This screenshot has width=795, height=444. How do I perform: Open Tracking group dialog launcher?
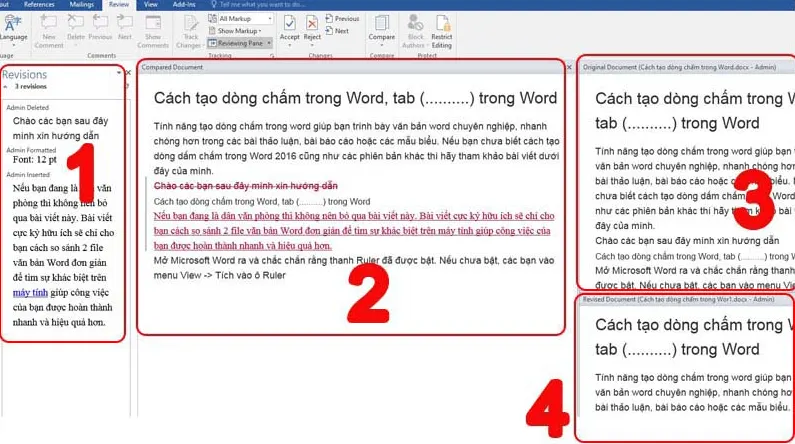point(272,56)
